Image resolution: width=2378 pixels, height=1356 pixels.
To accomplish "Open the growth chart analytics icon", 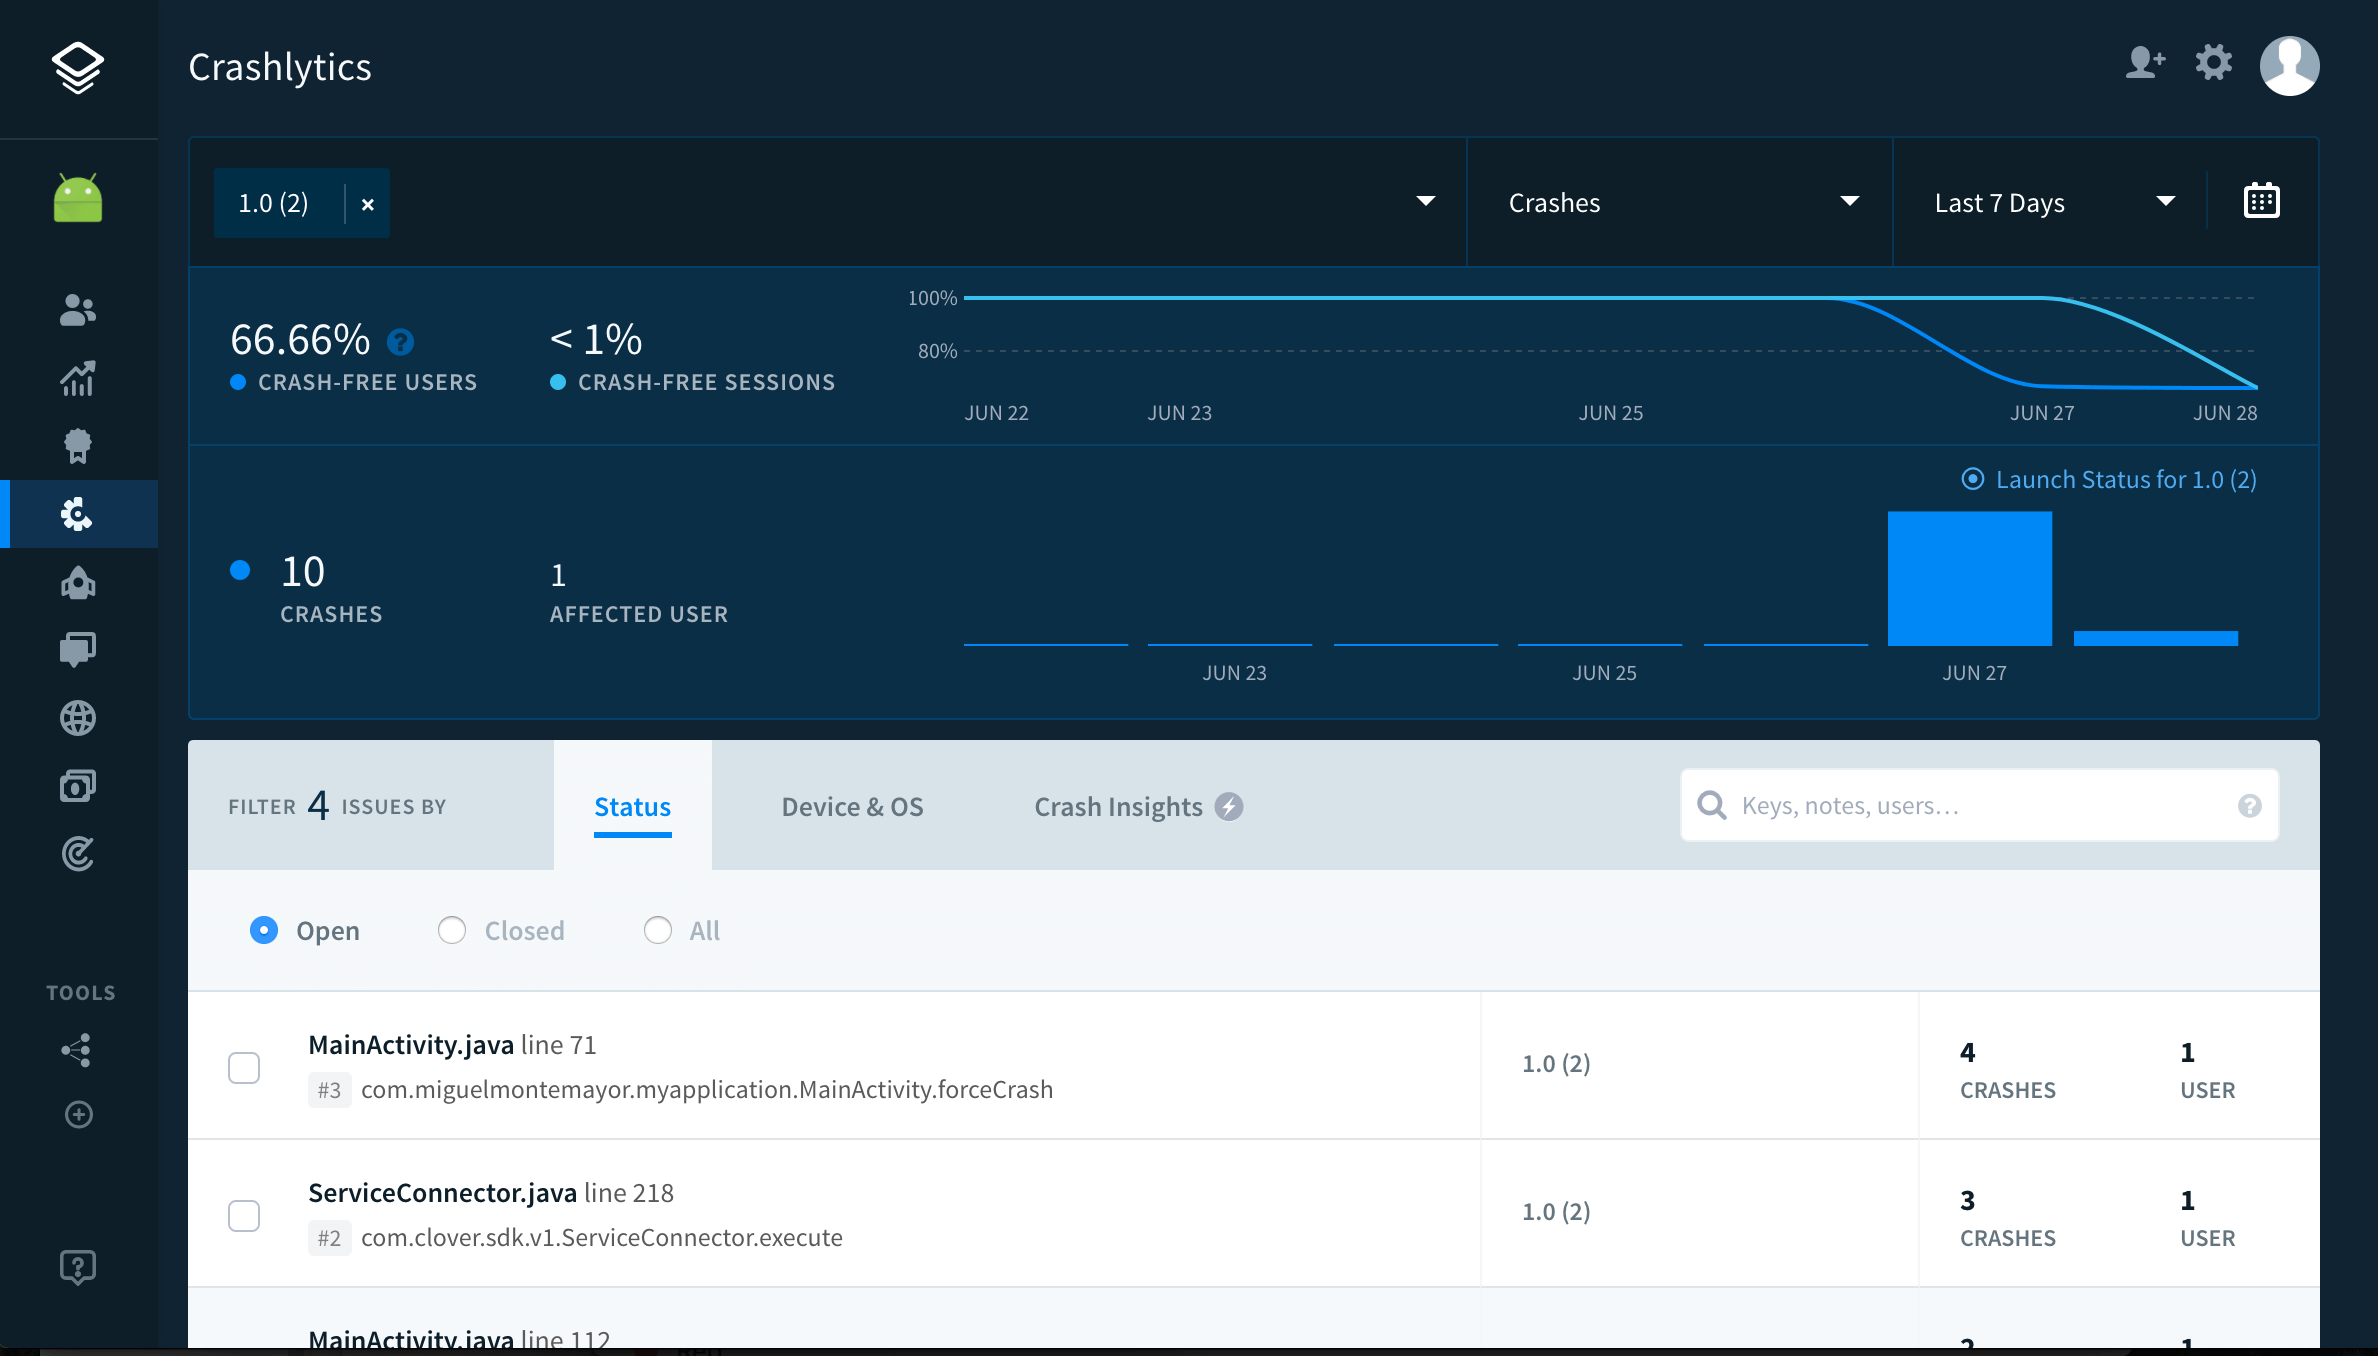I will [78, 378].
